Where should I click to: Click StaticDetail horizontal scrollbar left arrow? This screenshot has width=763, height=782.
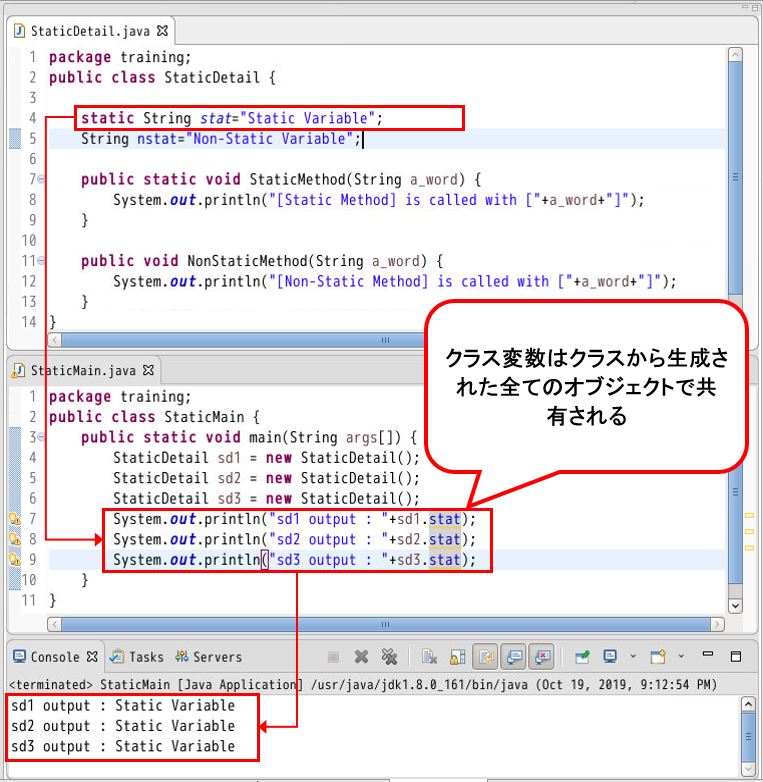tap(54, 340)
